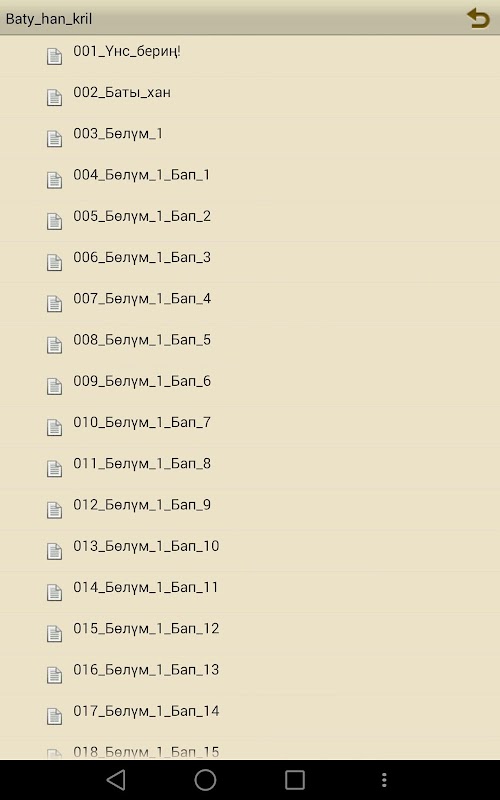500x800 pixels.
Task: Tap the back arrow icon in header
Action: pos(478,18)
